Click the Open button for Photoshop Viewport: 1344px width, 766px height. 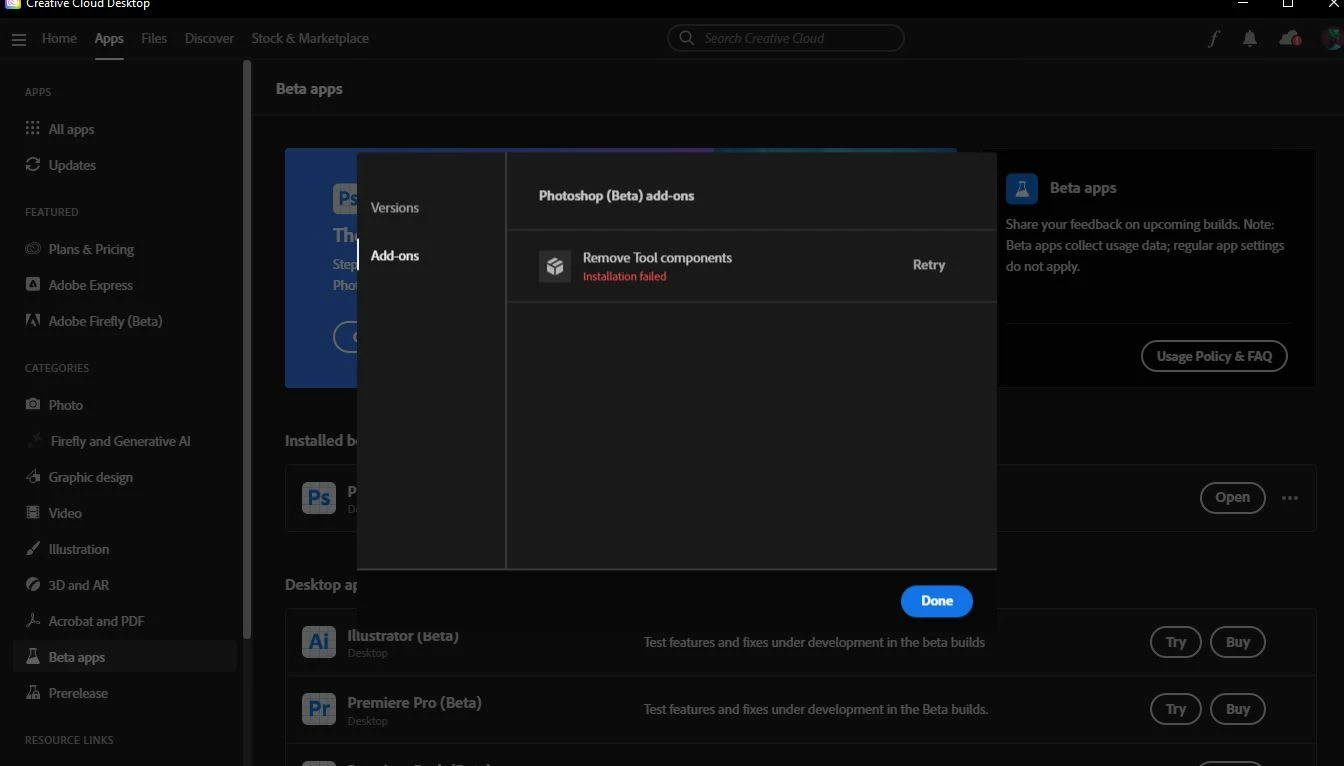click(x=1232, y=497)
